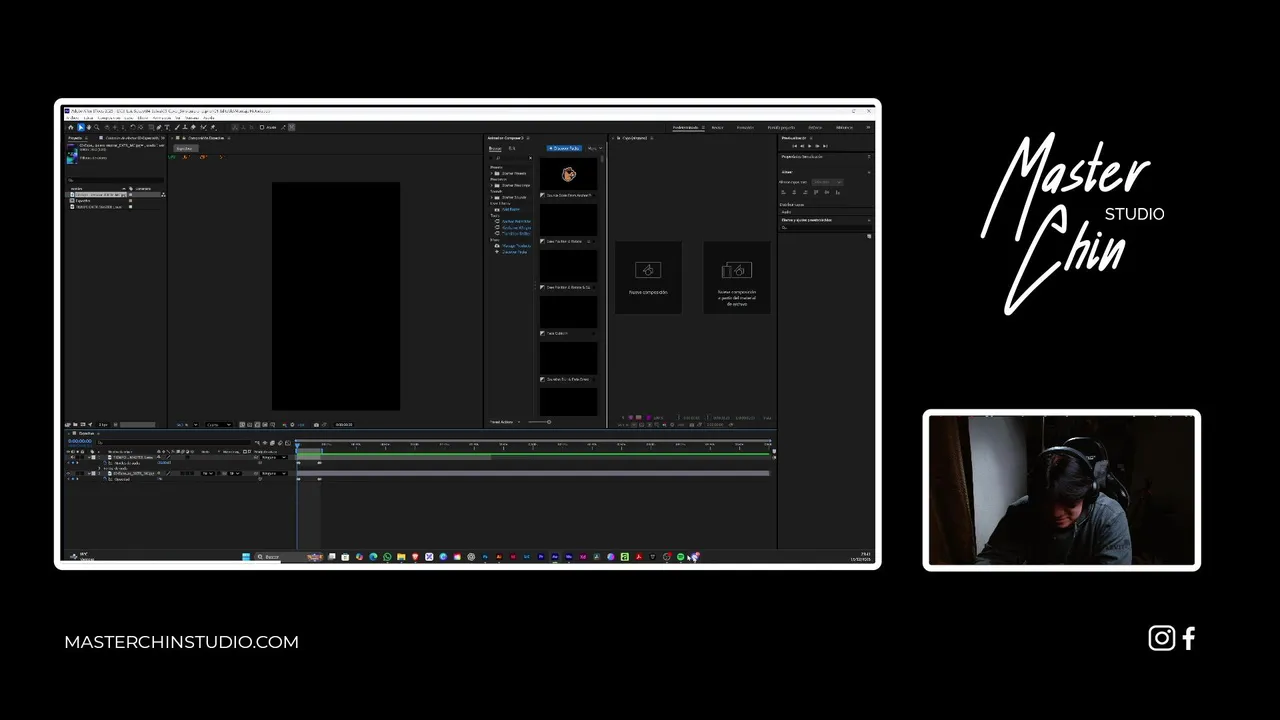Click Nueva composición a partir del material tile

point(737,277)
